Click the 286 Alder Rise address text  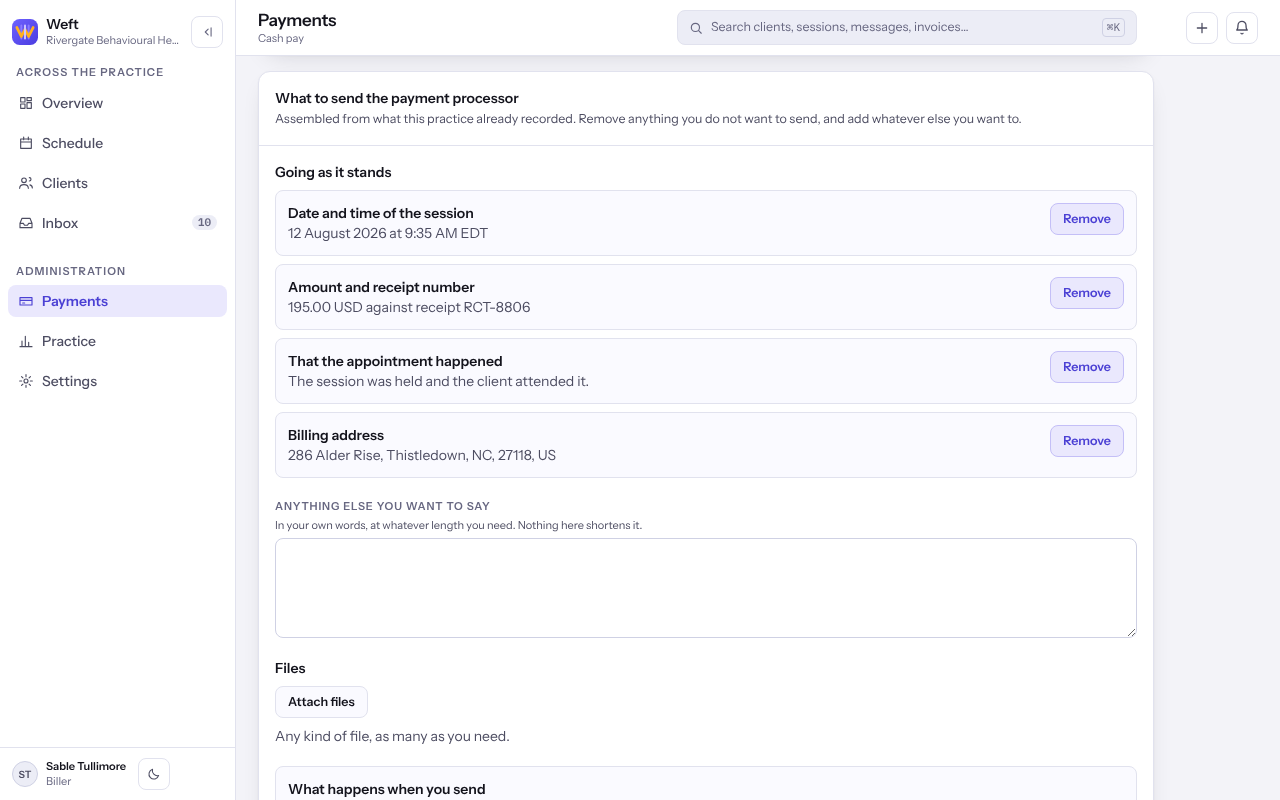pos(422,455)
